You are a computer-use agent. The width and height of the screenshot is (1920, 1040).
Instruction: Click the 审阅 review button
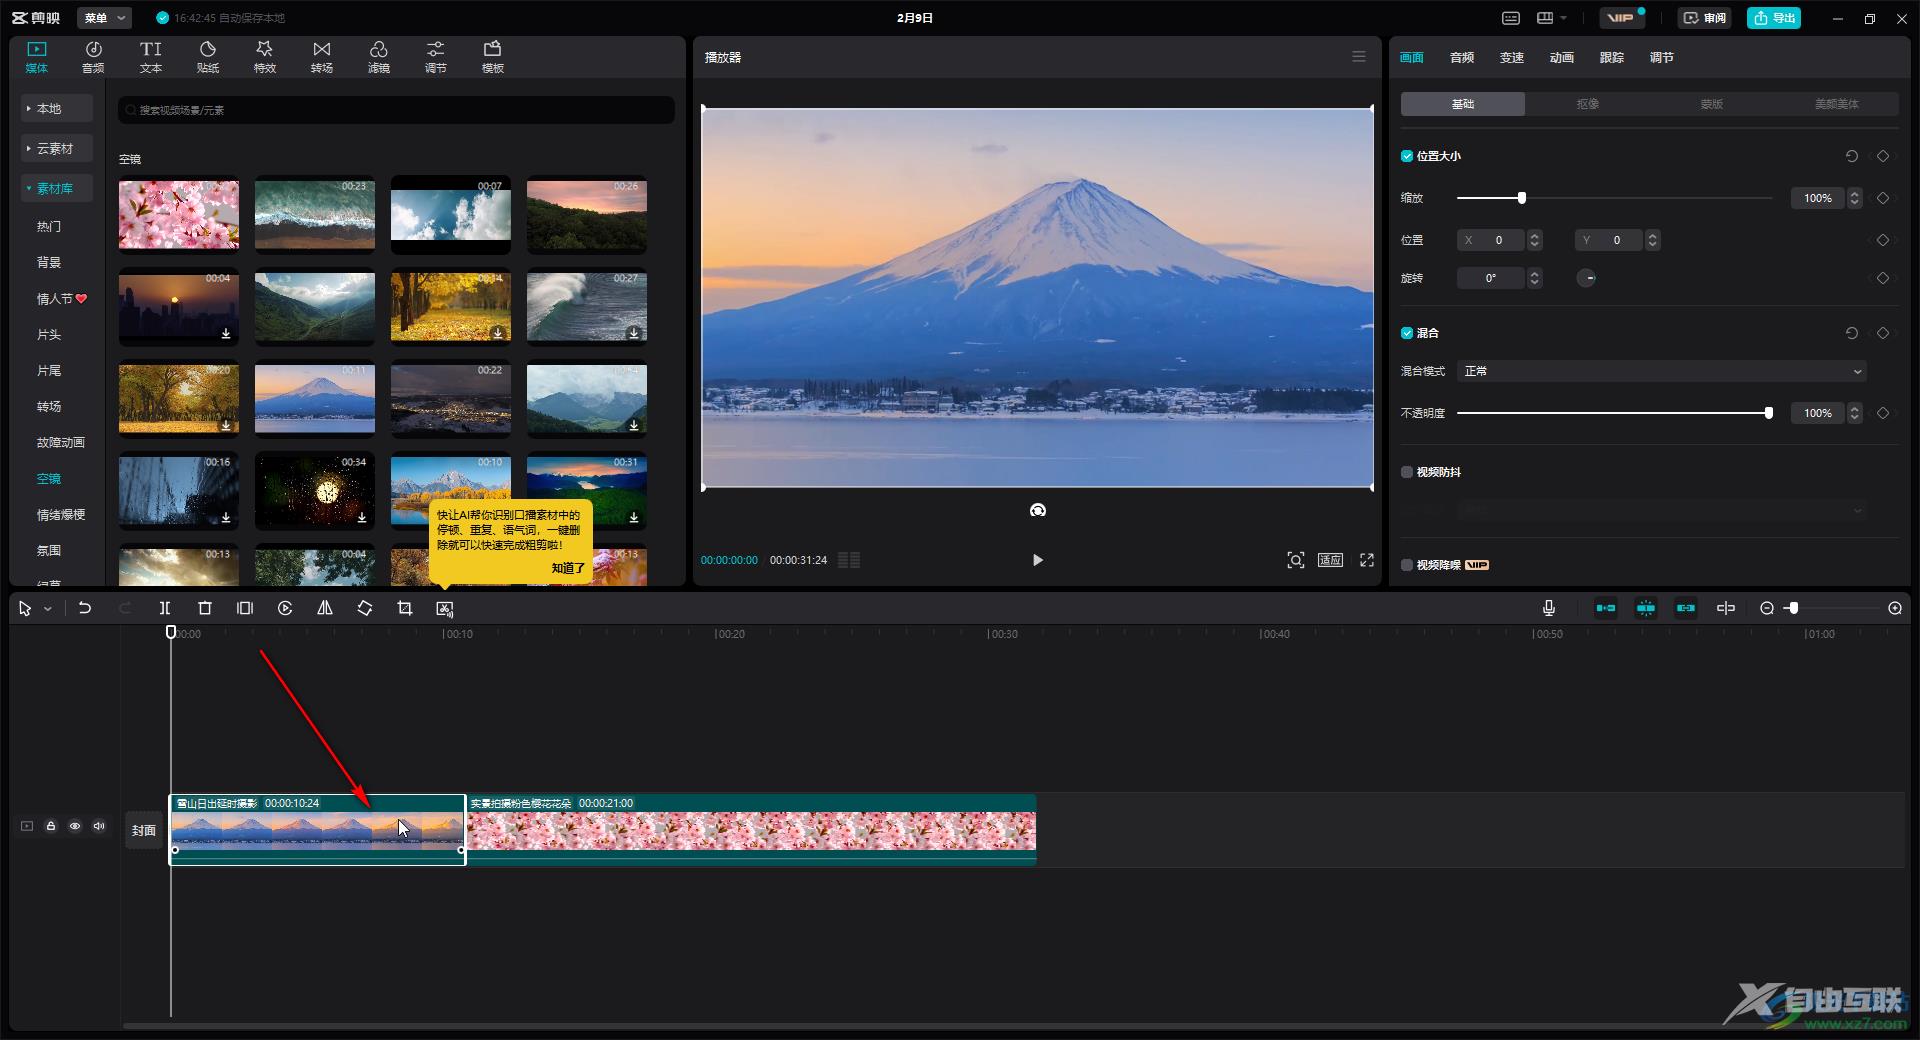point(1705,18)
